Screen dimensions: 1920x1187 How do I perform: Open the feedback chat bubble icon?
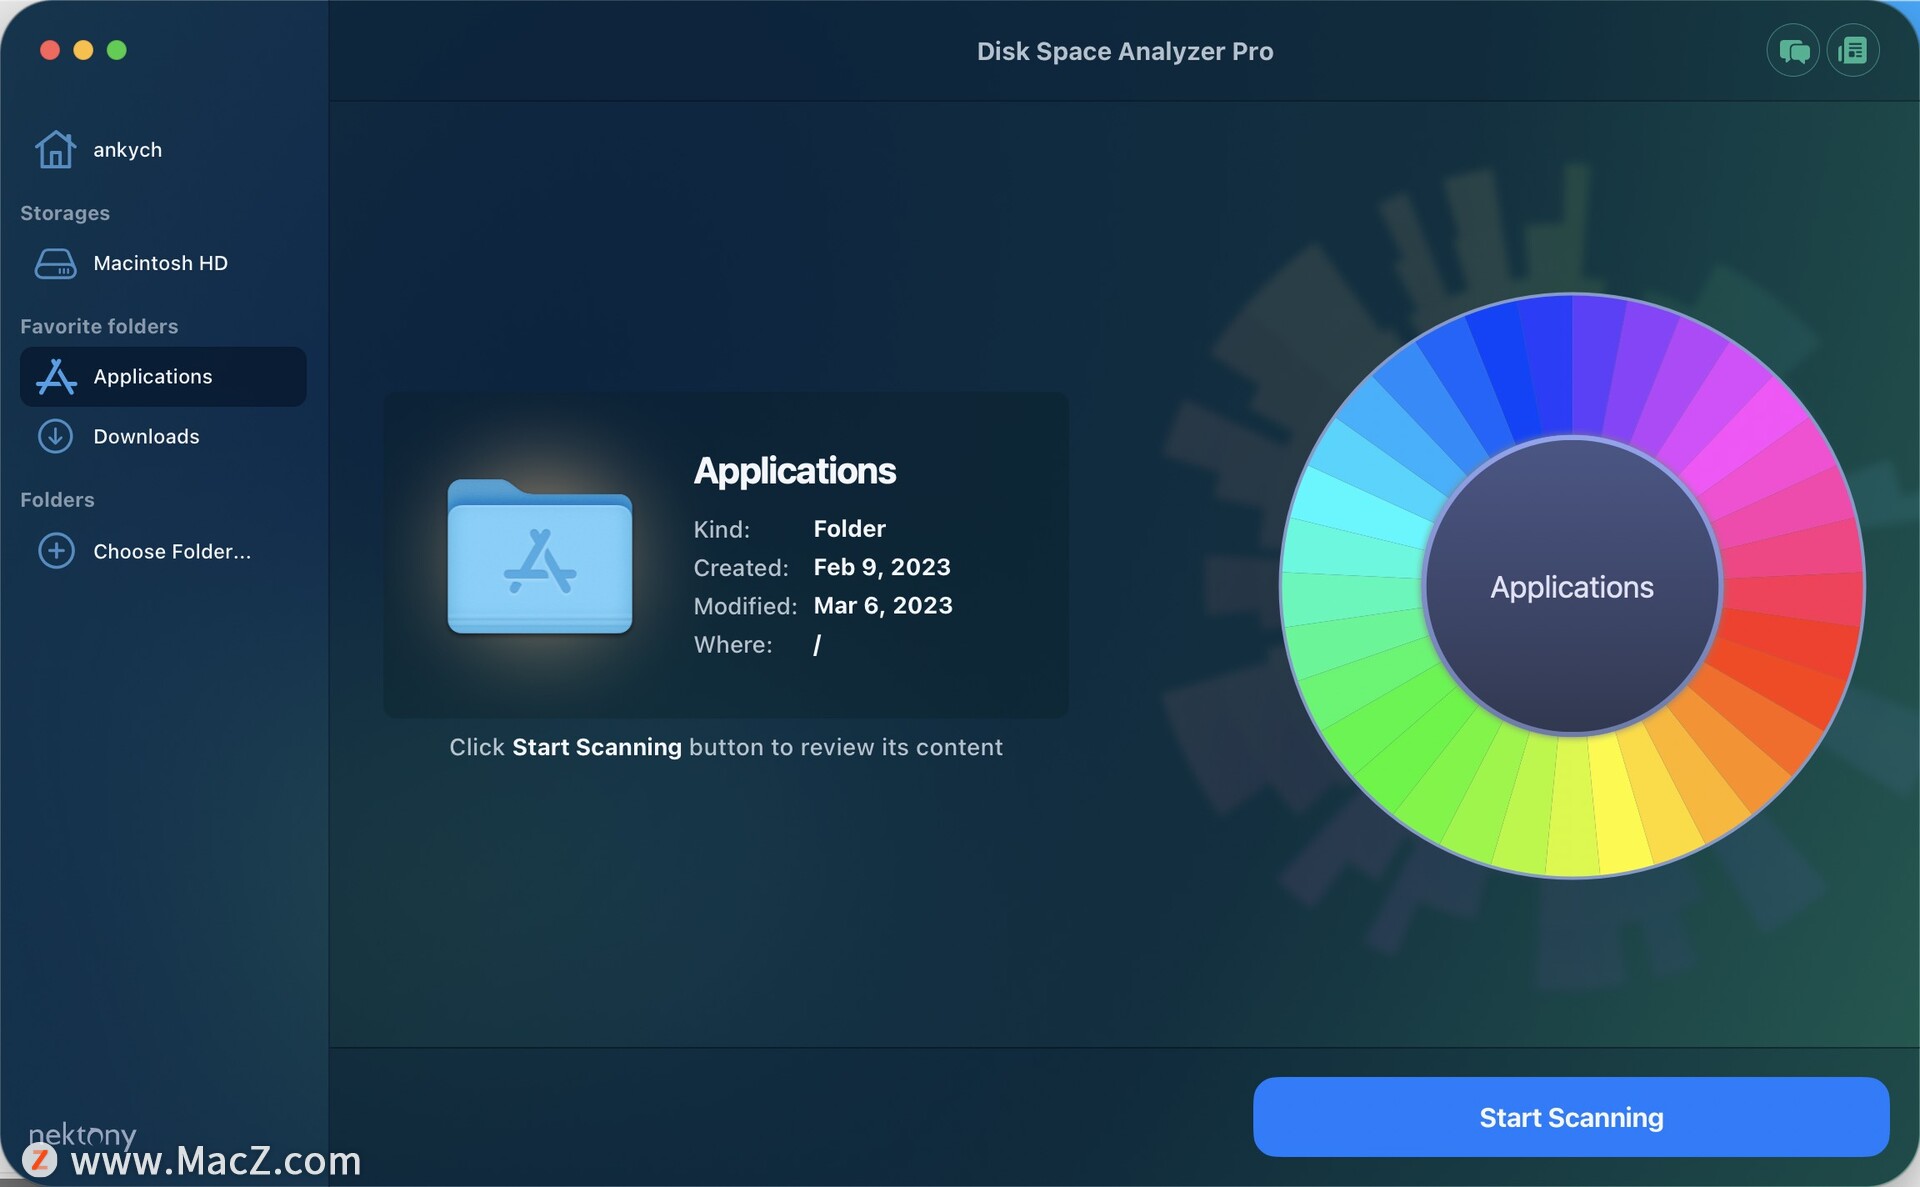tap(1792, 50)
